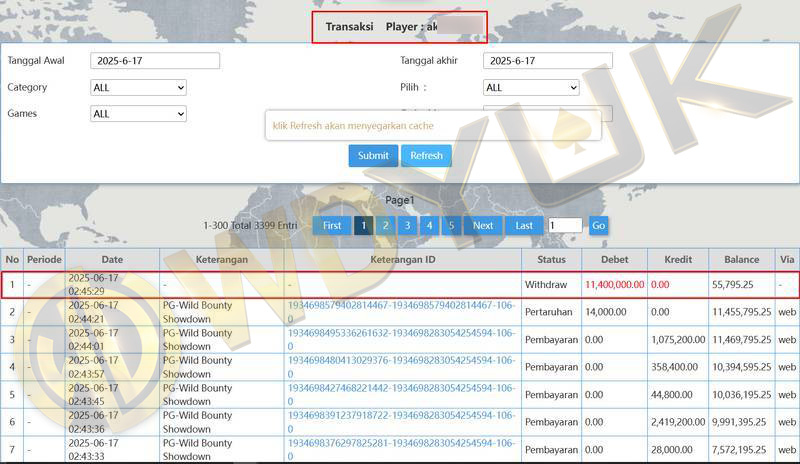This screenshot has height=464, width=800.
Task: Select page 2 in pagination
Action: pyautogui.click(x=385, y=226)
